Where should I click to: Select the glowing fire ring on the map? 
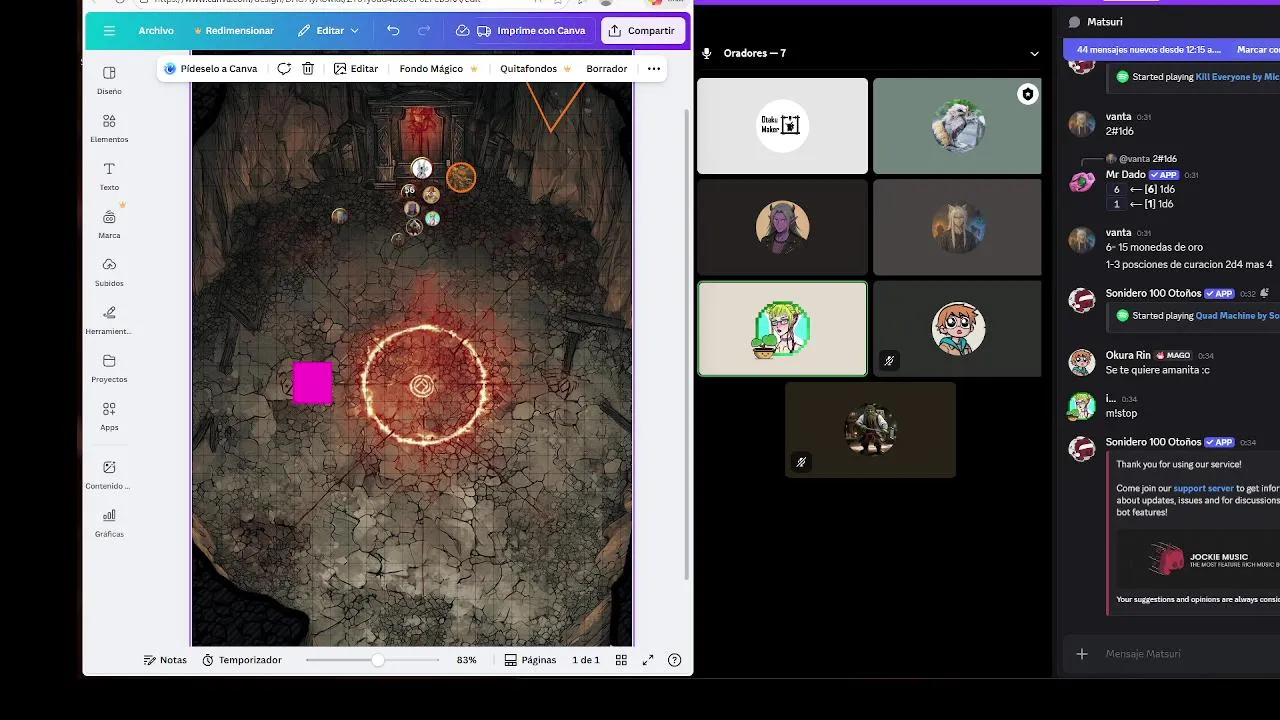pos(426,384)
